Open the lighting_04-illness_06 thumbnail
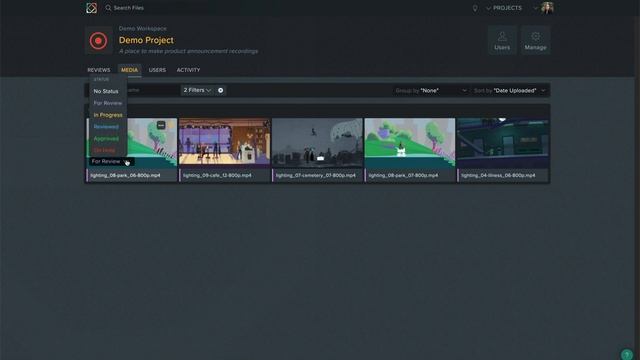Screen dimensions: 640x360 [x=503, y=143]
